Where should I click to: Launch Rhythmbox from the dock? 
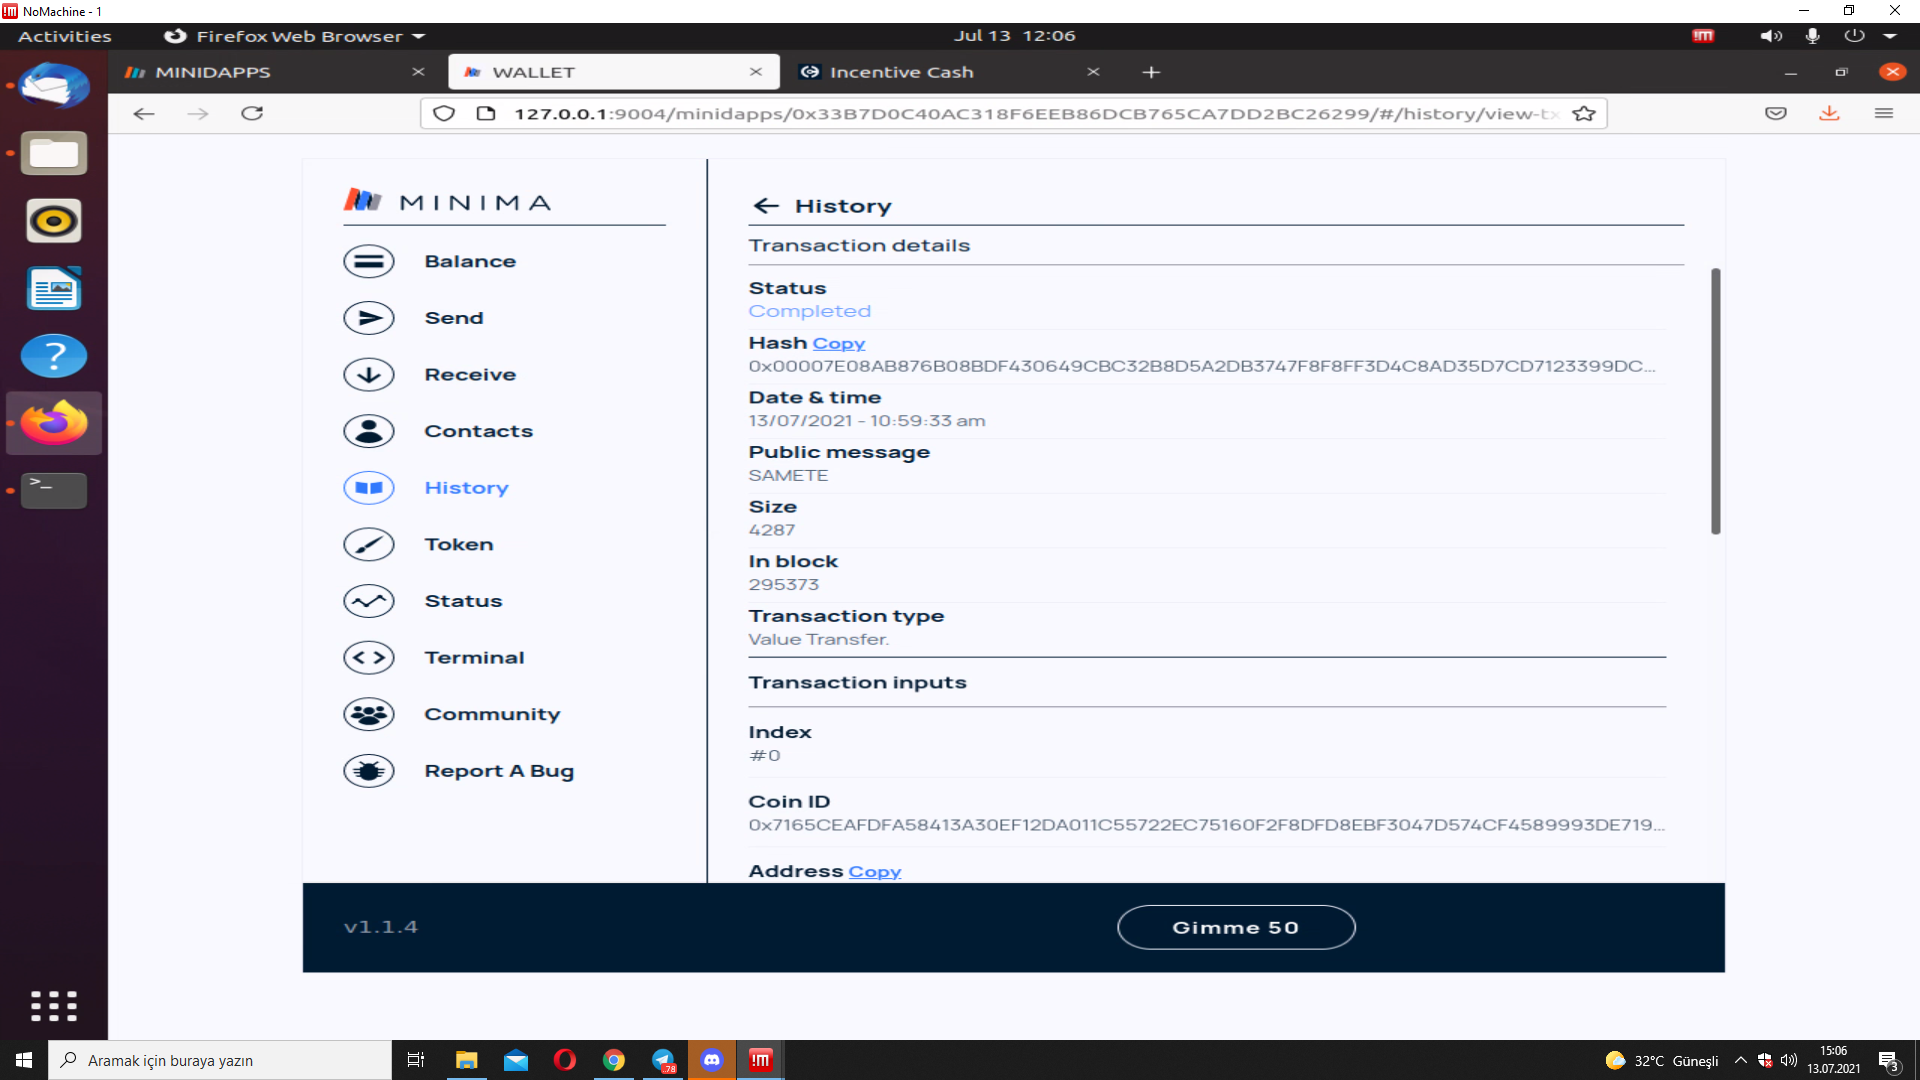tap(54, 221)
